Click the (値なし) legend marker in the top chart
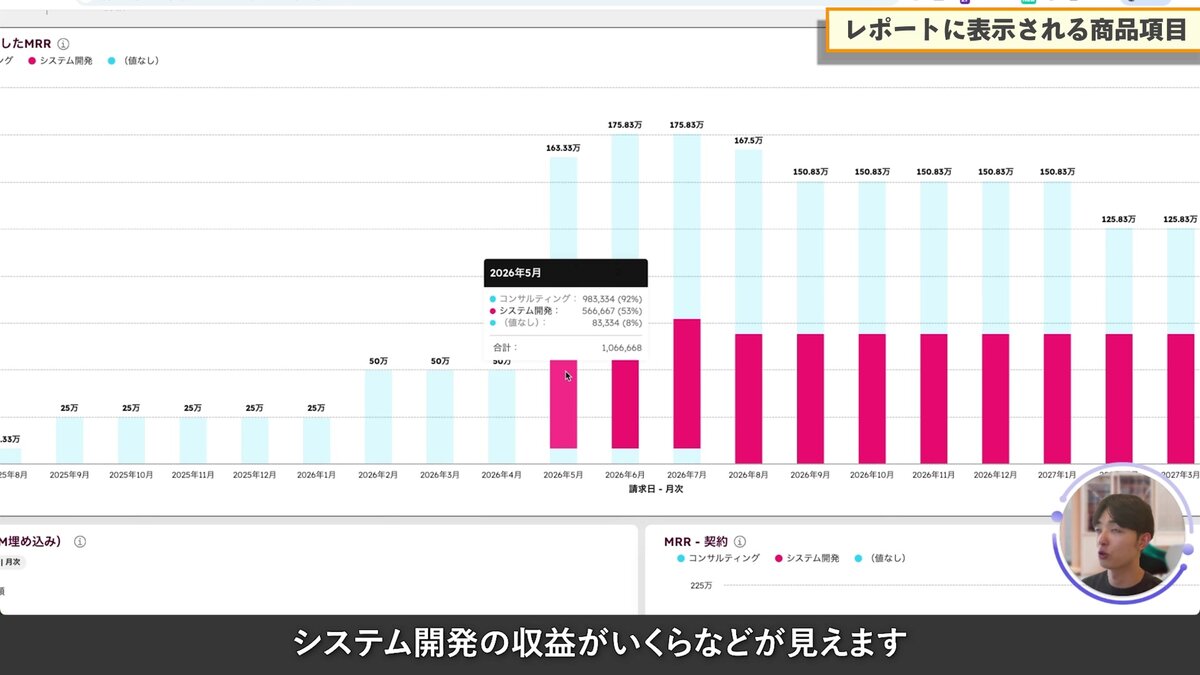Image resolution: width=1200 pixels, height=675 pixels. (110, 60)
